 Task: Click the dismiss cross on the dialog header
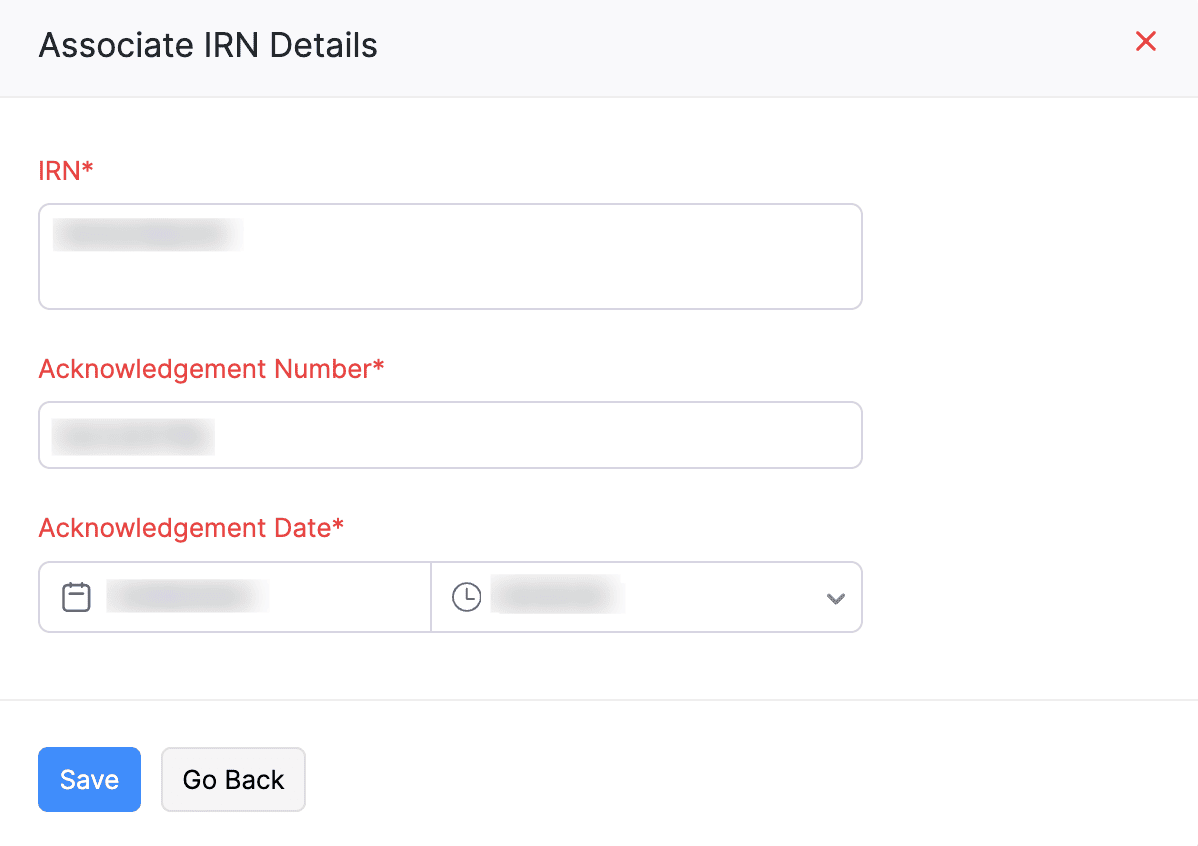[1145, 41]
